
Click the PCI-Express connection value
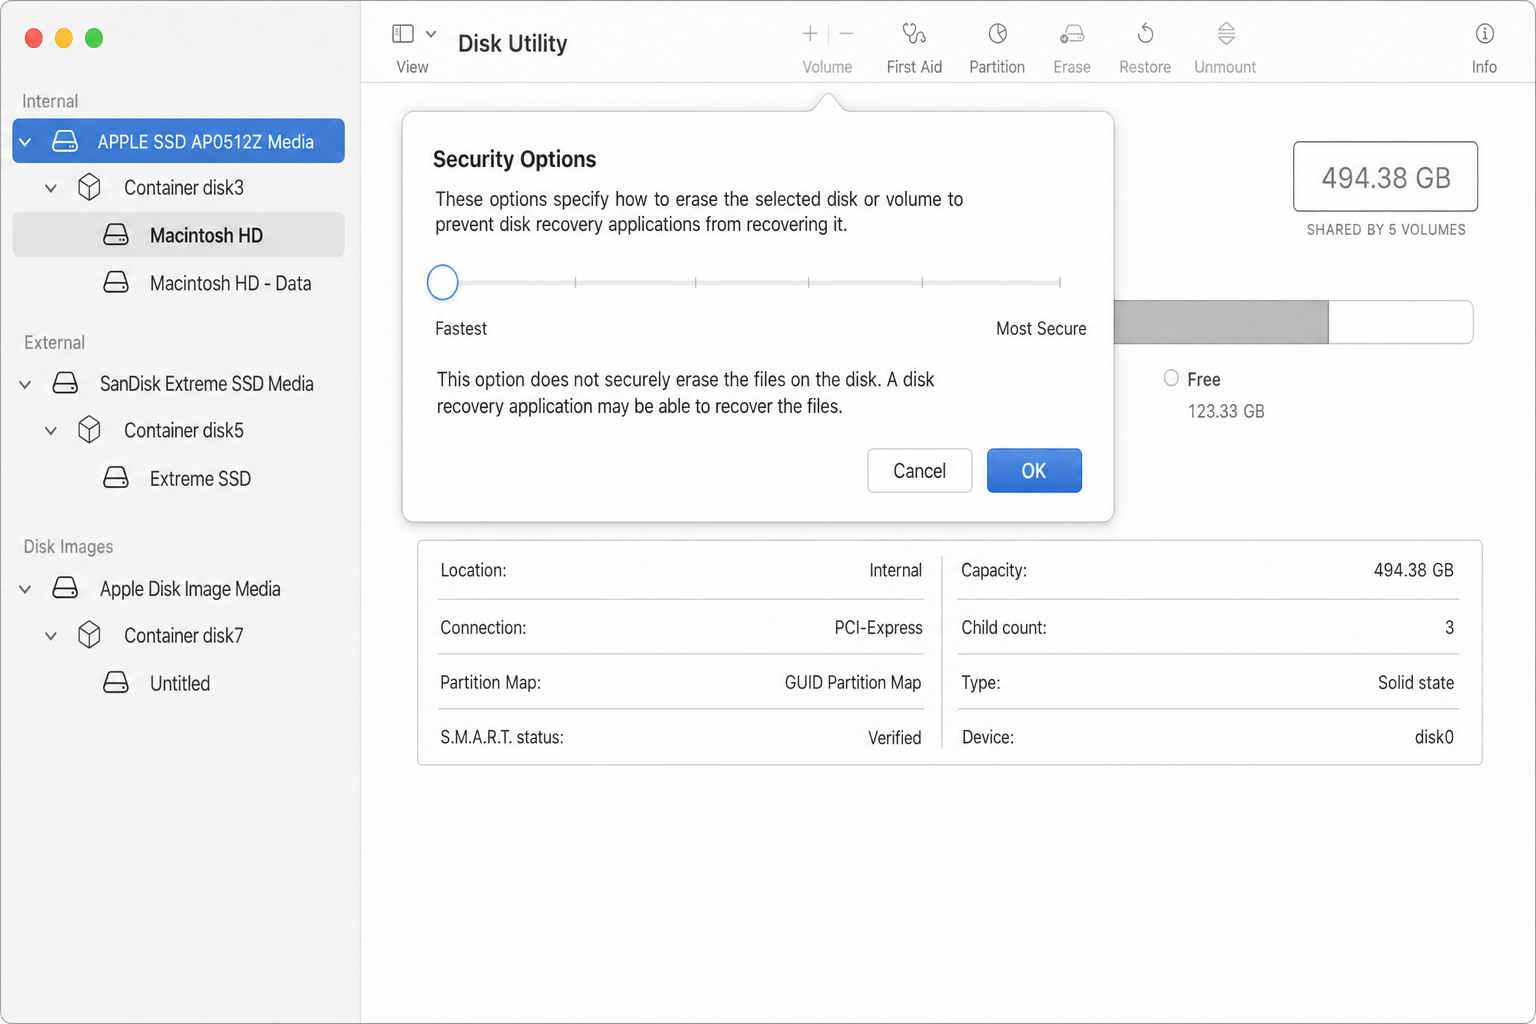[878, 627]
